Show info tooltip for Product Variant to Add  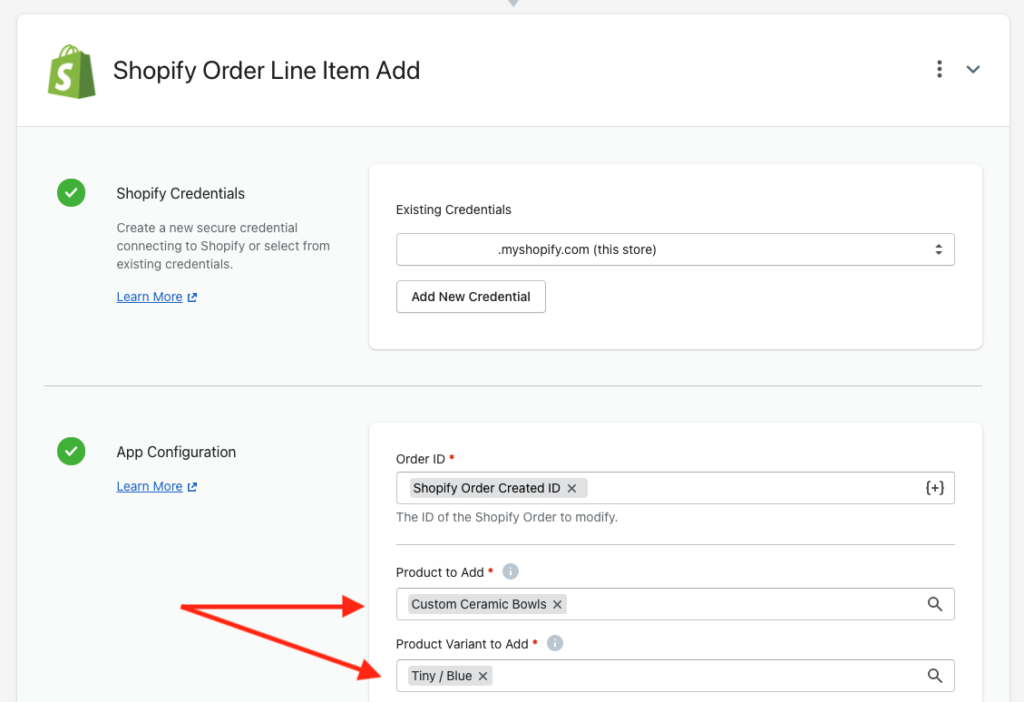click(x=555, y=643)
